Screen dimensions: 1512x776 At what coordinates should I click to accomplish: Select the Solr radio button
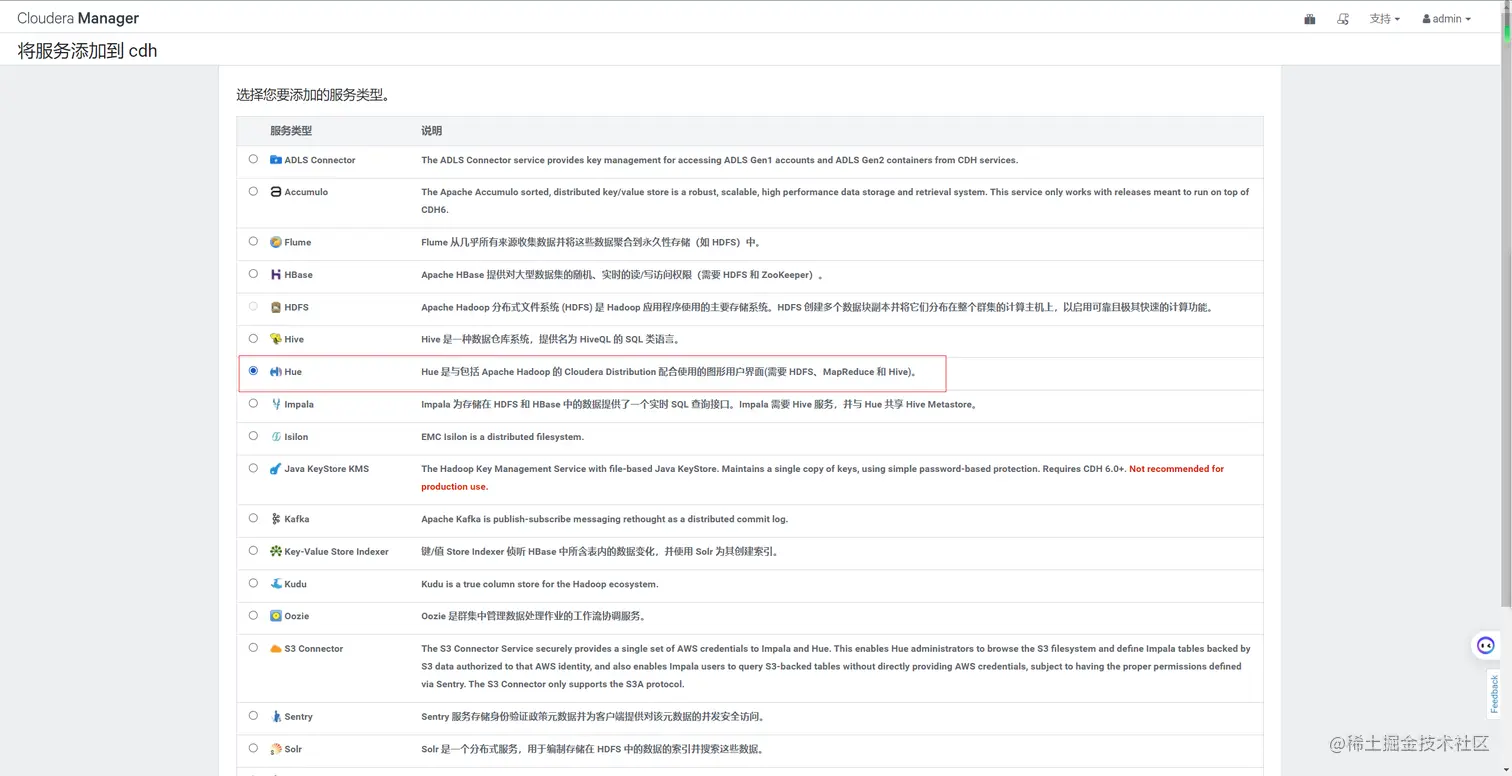[x=253, y=748]
